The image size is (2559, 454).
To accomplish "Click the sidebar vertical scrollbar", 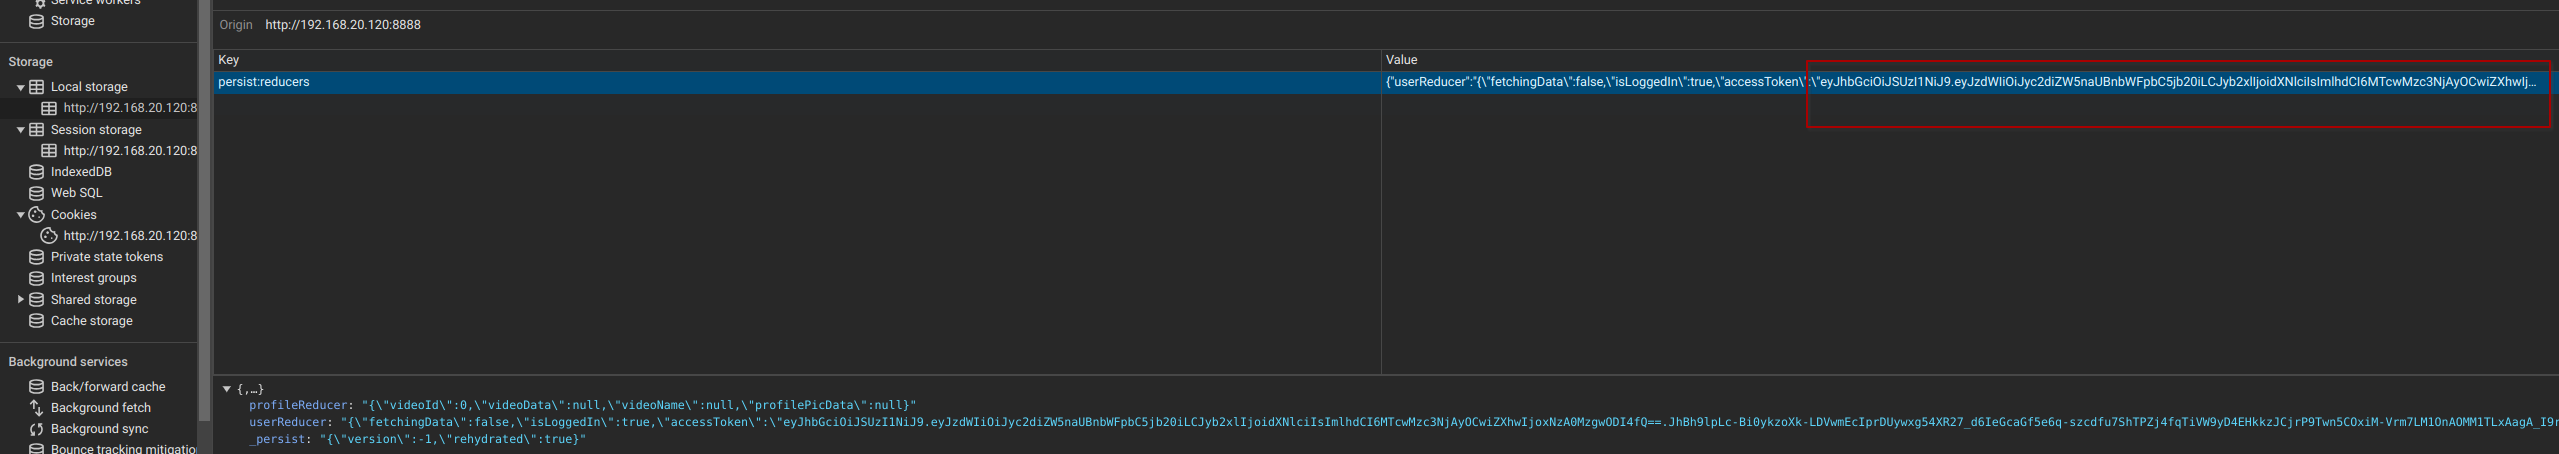I will [204, 200].
